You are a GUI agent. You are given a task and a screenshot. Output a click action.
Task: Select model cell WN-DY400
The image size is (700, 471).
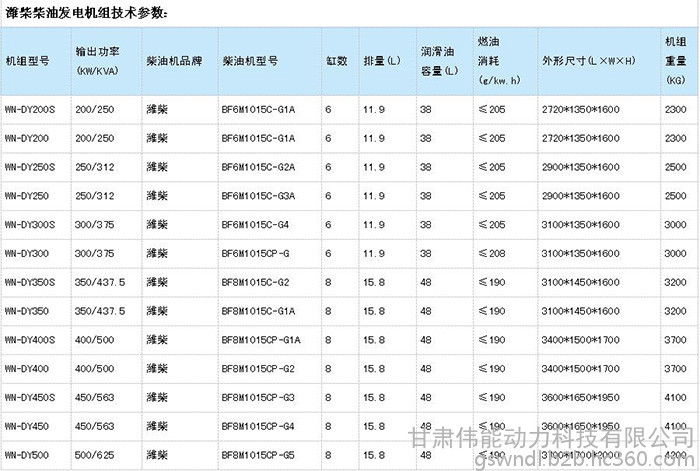27,369
